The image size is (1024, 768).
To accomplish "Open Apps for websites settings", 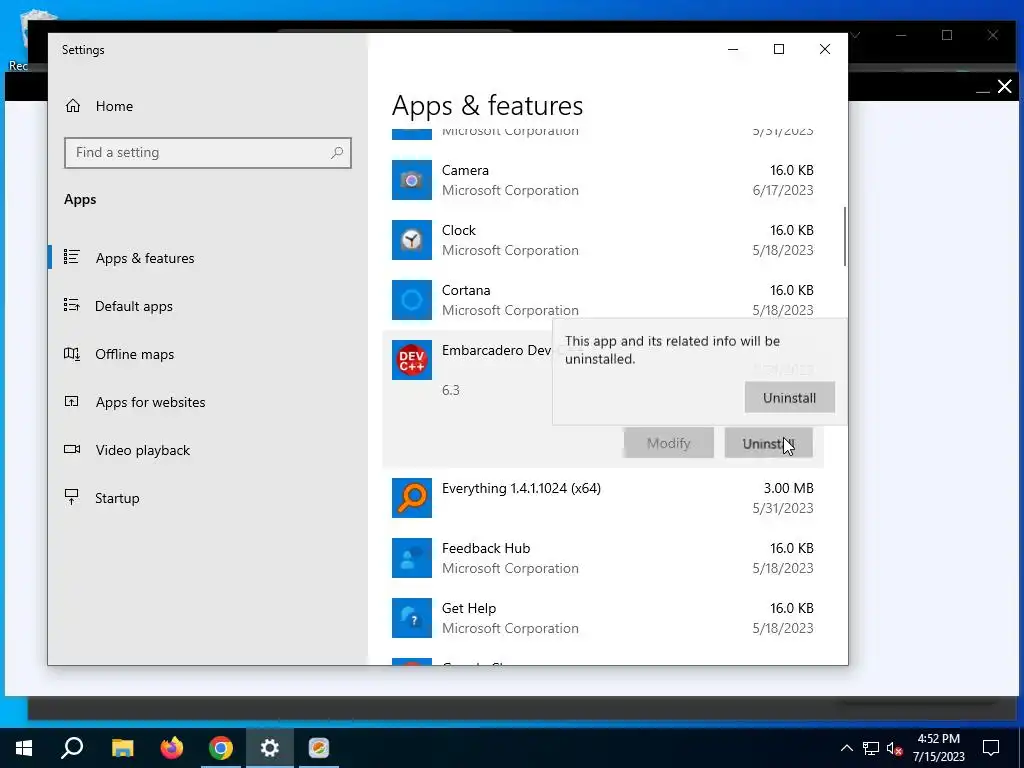I will pos(150,402).
